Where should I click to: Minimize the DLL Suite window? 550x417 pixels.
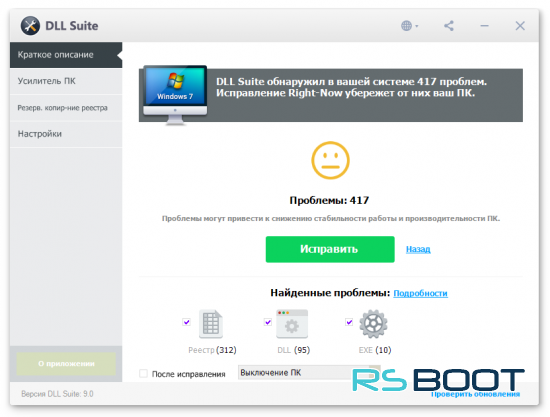pyautogui.click(x=484, y=26)
